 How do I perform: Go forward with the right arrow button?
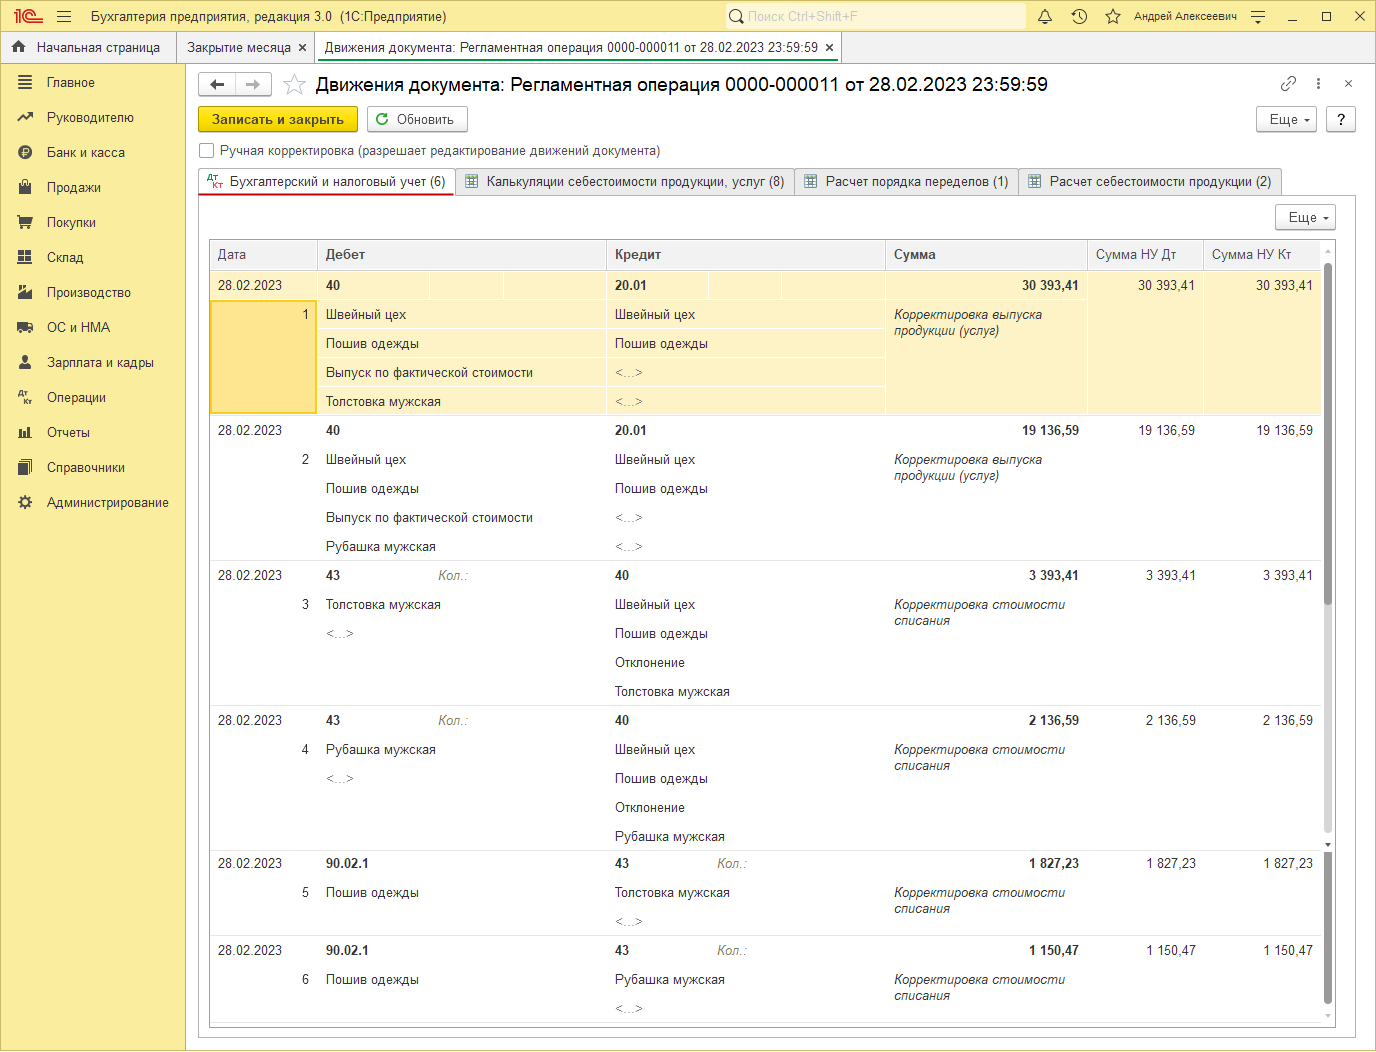click(x=253, y=85)
